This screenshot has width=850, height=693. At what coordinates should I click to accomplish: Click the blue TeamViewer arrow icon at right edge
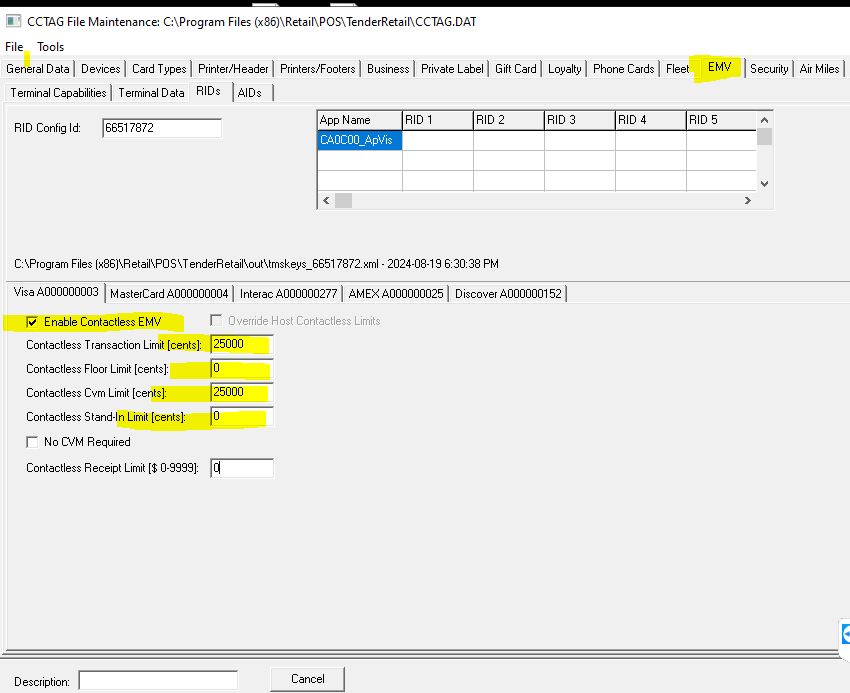pyautogui.click(x=846, y=634)
